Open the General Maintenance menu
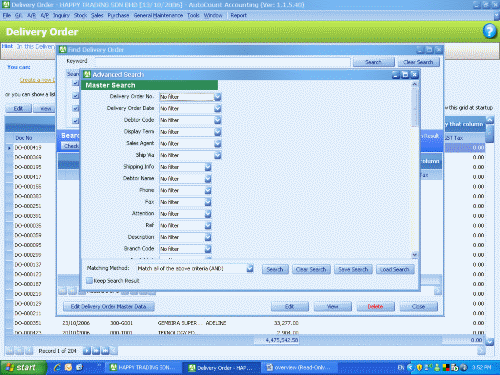500x375 pixels. pos(158,15)
